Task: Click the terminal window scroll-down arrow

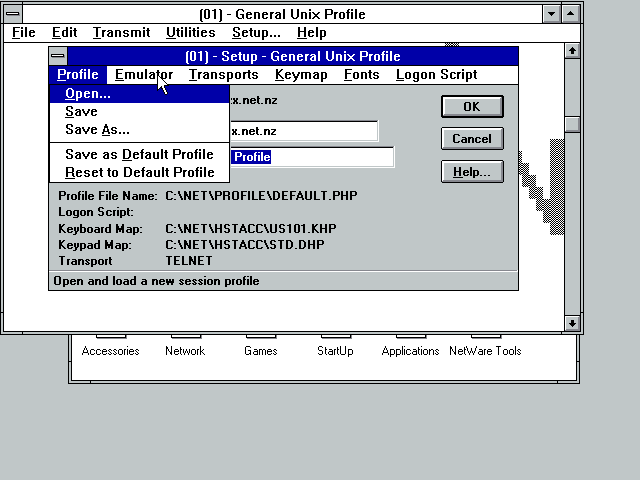Action: 572,323
